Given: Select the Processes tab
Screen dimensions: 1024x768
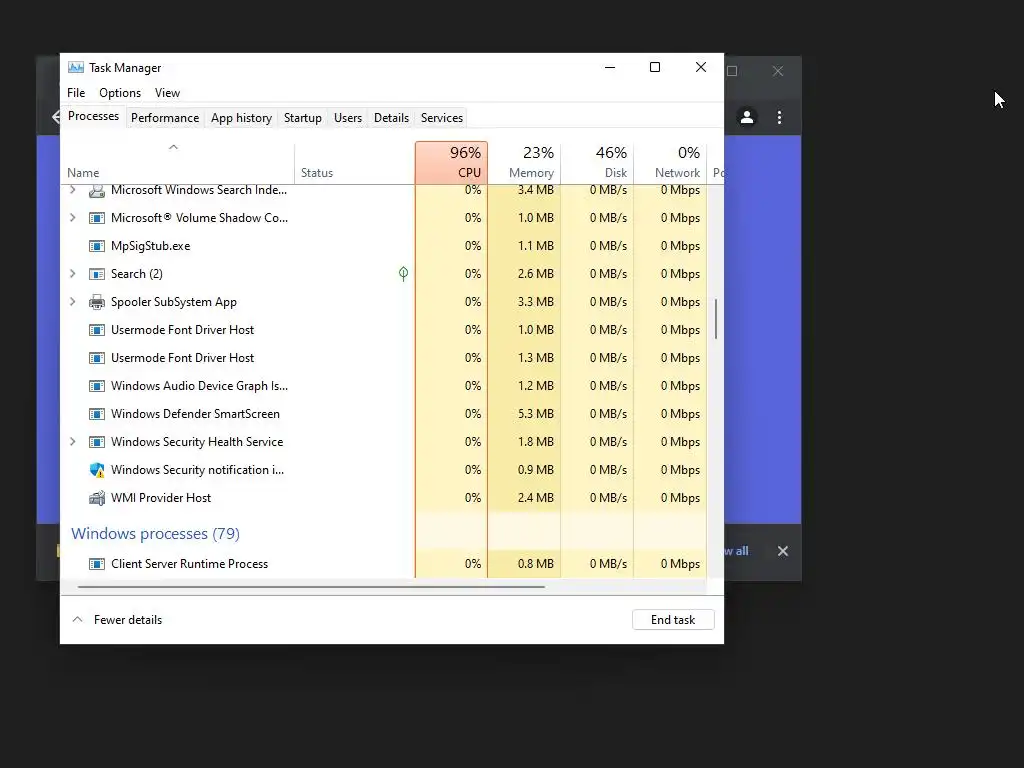Looking at the screenshot, I should [93, 116].
